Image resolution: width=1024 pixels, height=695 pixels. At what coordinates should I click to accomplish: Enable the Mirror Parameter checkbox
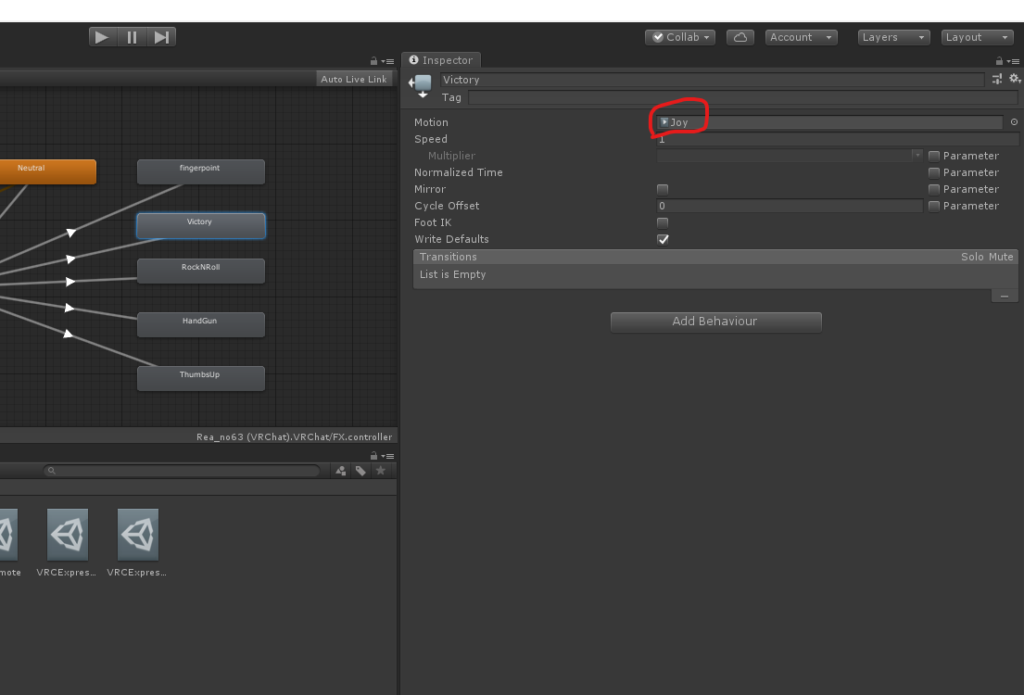(934, 189)
